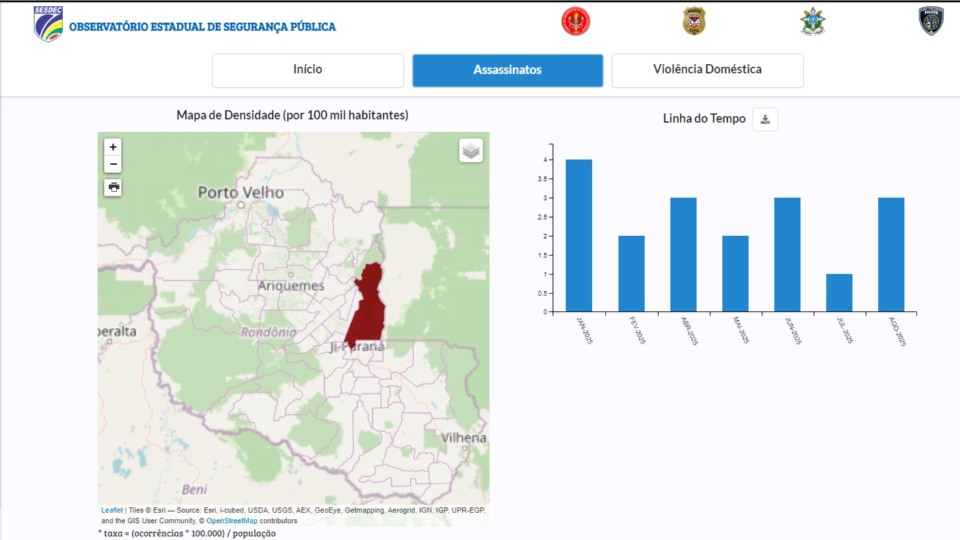Open the OpenStreetMap contributors link
Viewport: 960px width, 540px height.
click(231, 521)
